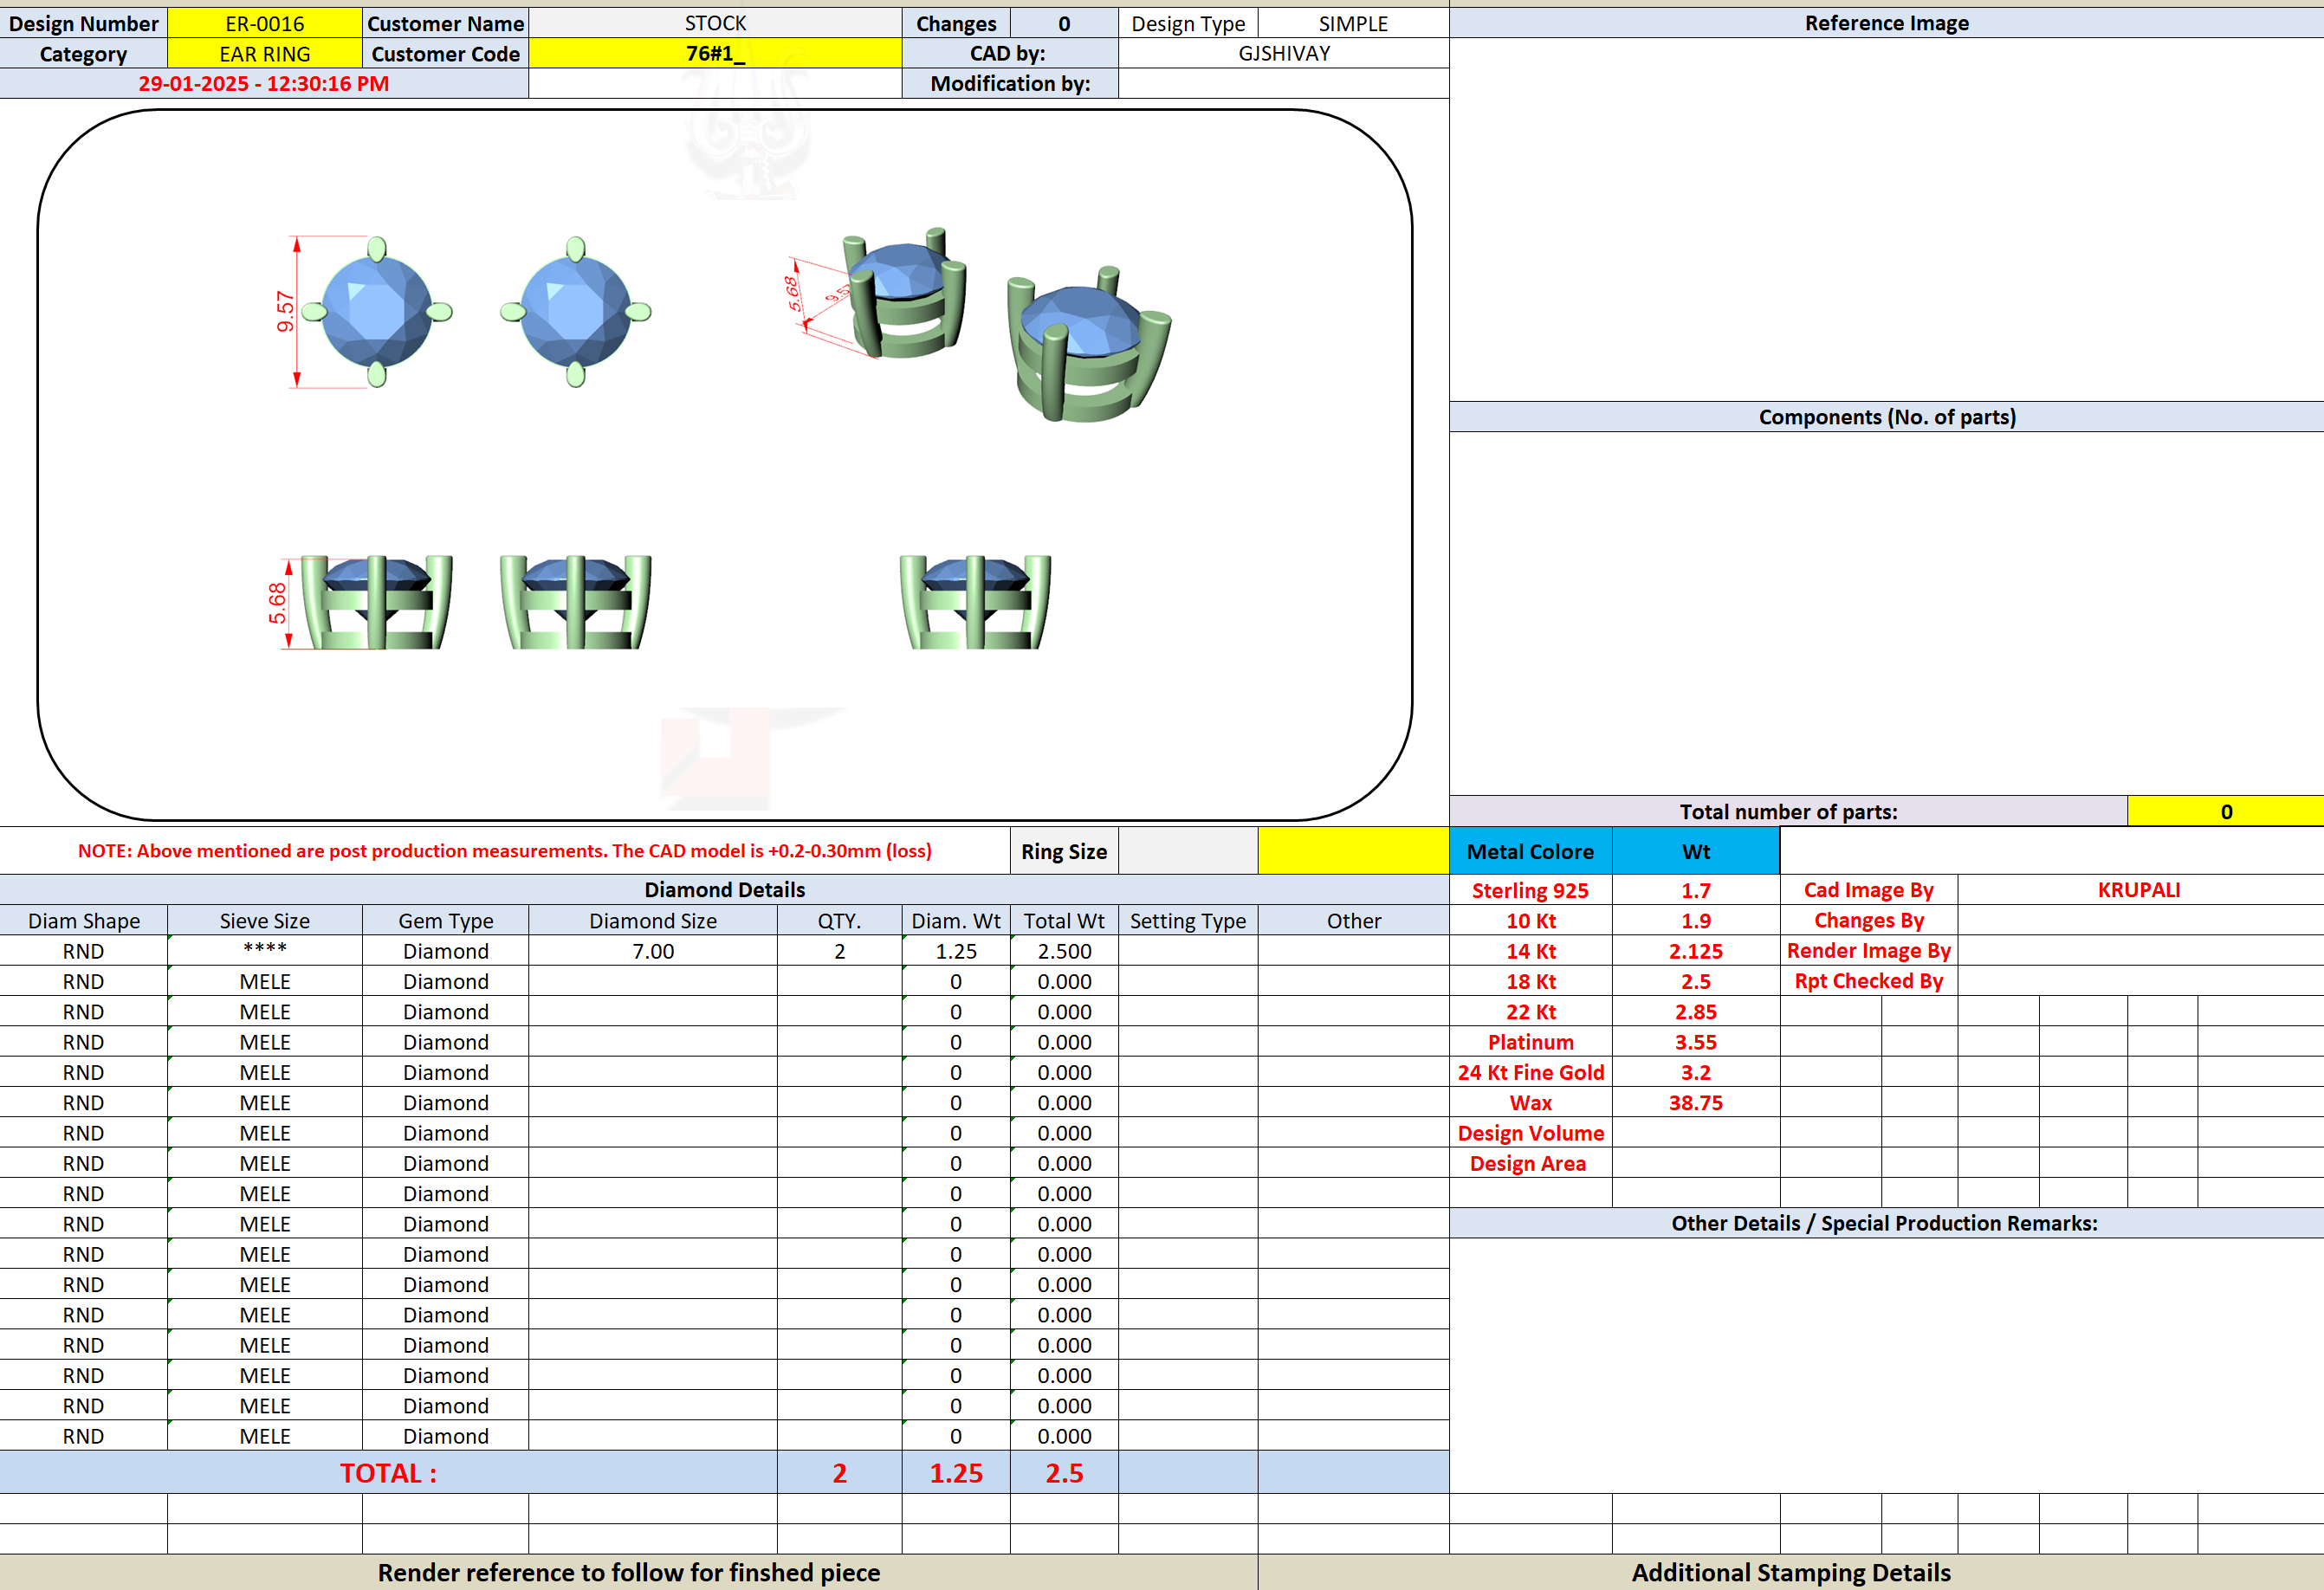Select the Wax weight 38.75
This screenshot has width=2324, height=1590.
pyautogui.click(x=1696, y=1102)
